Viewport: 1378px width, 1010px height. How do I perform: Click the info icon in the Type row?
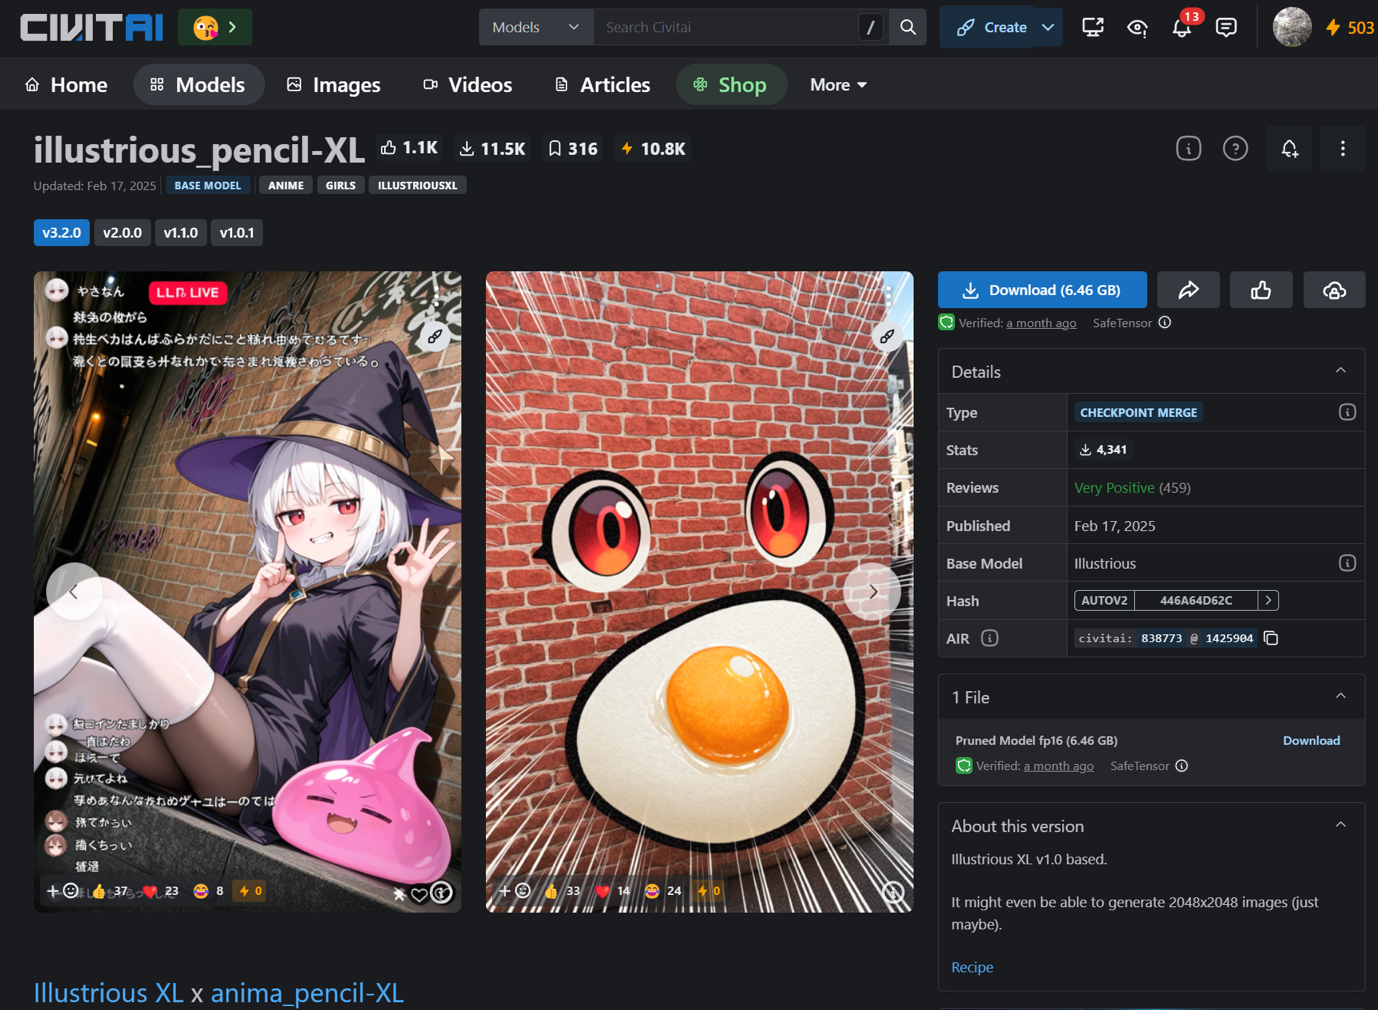pos(1347,412)
